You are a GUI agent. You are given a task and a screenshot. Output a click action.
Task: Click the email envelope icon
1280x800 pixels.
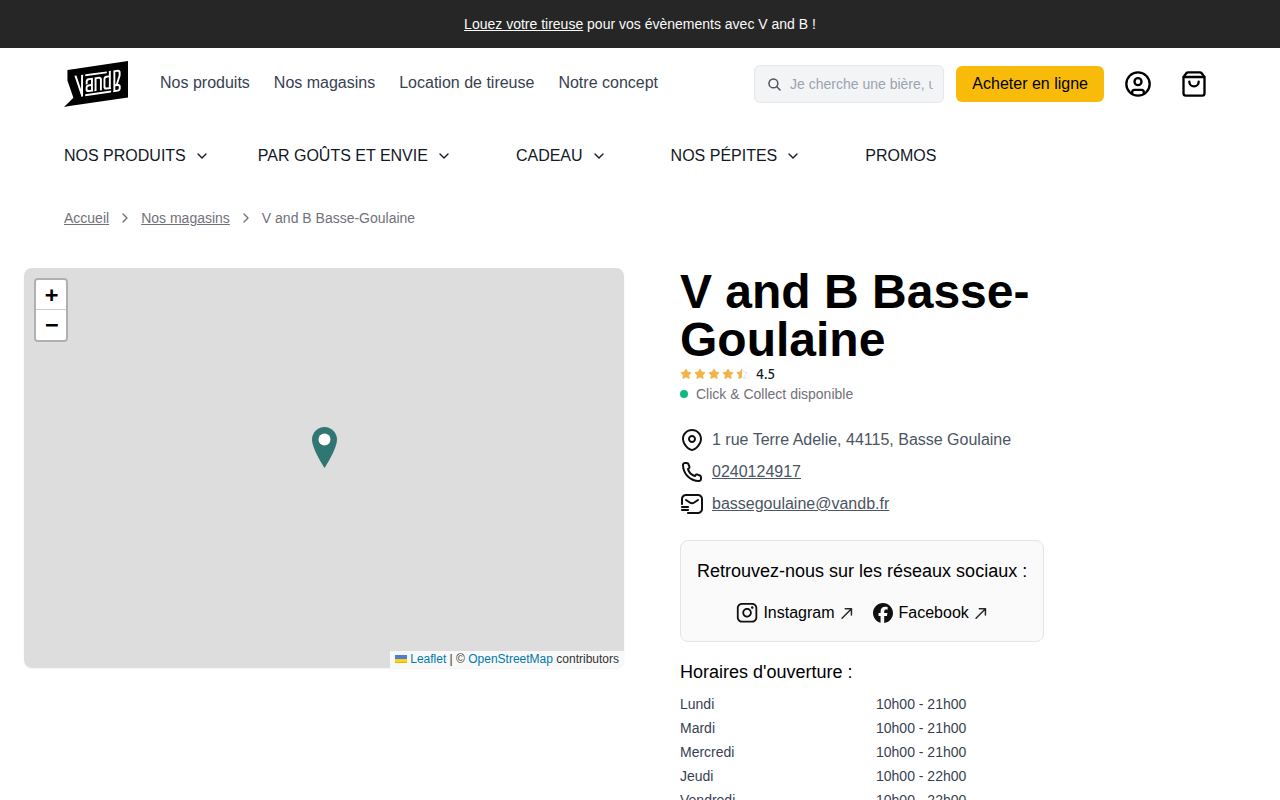691,503
